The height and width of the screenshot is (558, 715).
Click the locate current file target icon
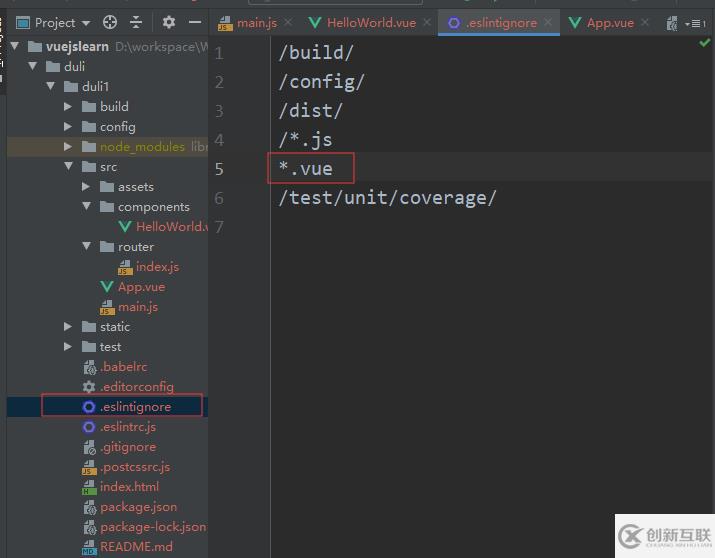click(x=110, y=22)
